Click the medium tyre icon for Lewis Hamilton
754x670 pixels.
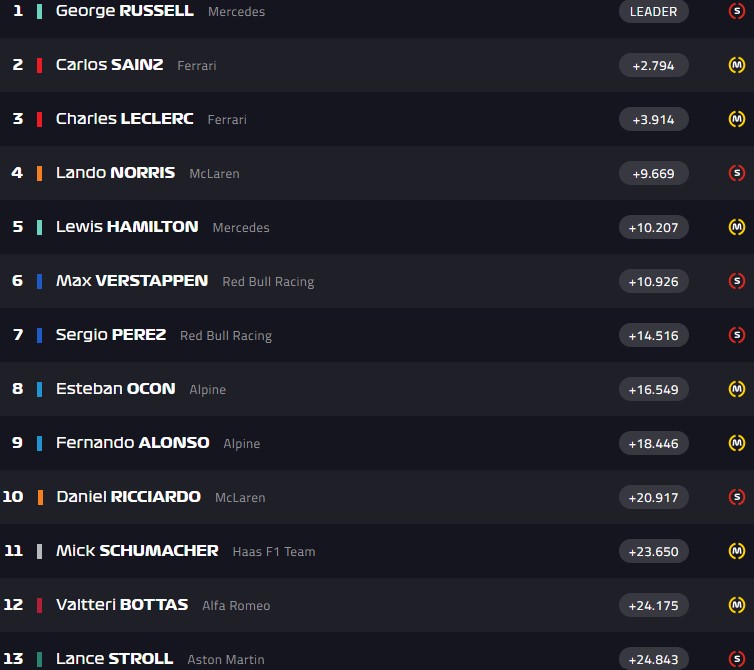point(737,227)
